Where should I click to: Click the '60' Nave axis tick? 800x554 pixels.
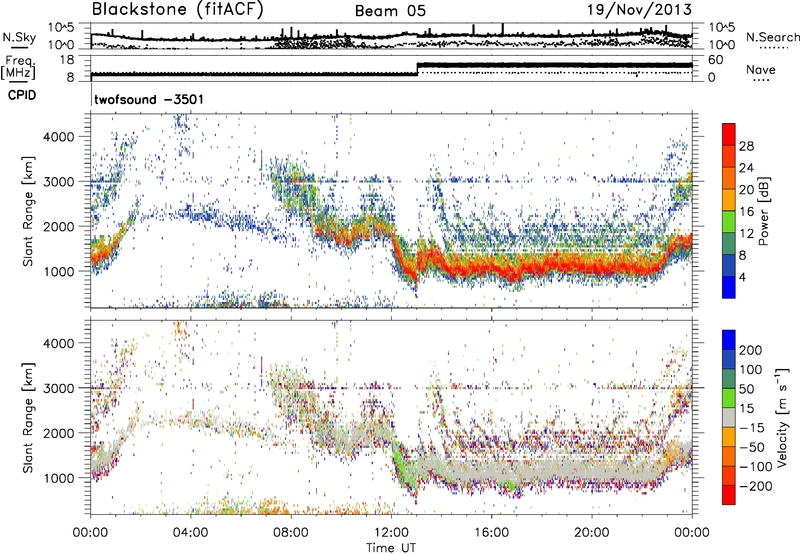pyautogui.click(x=716, y=60)
